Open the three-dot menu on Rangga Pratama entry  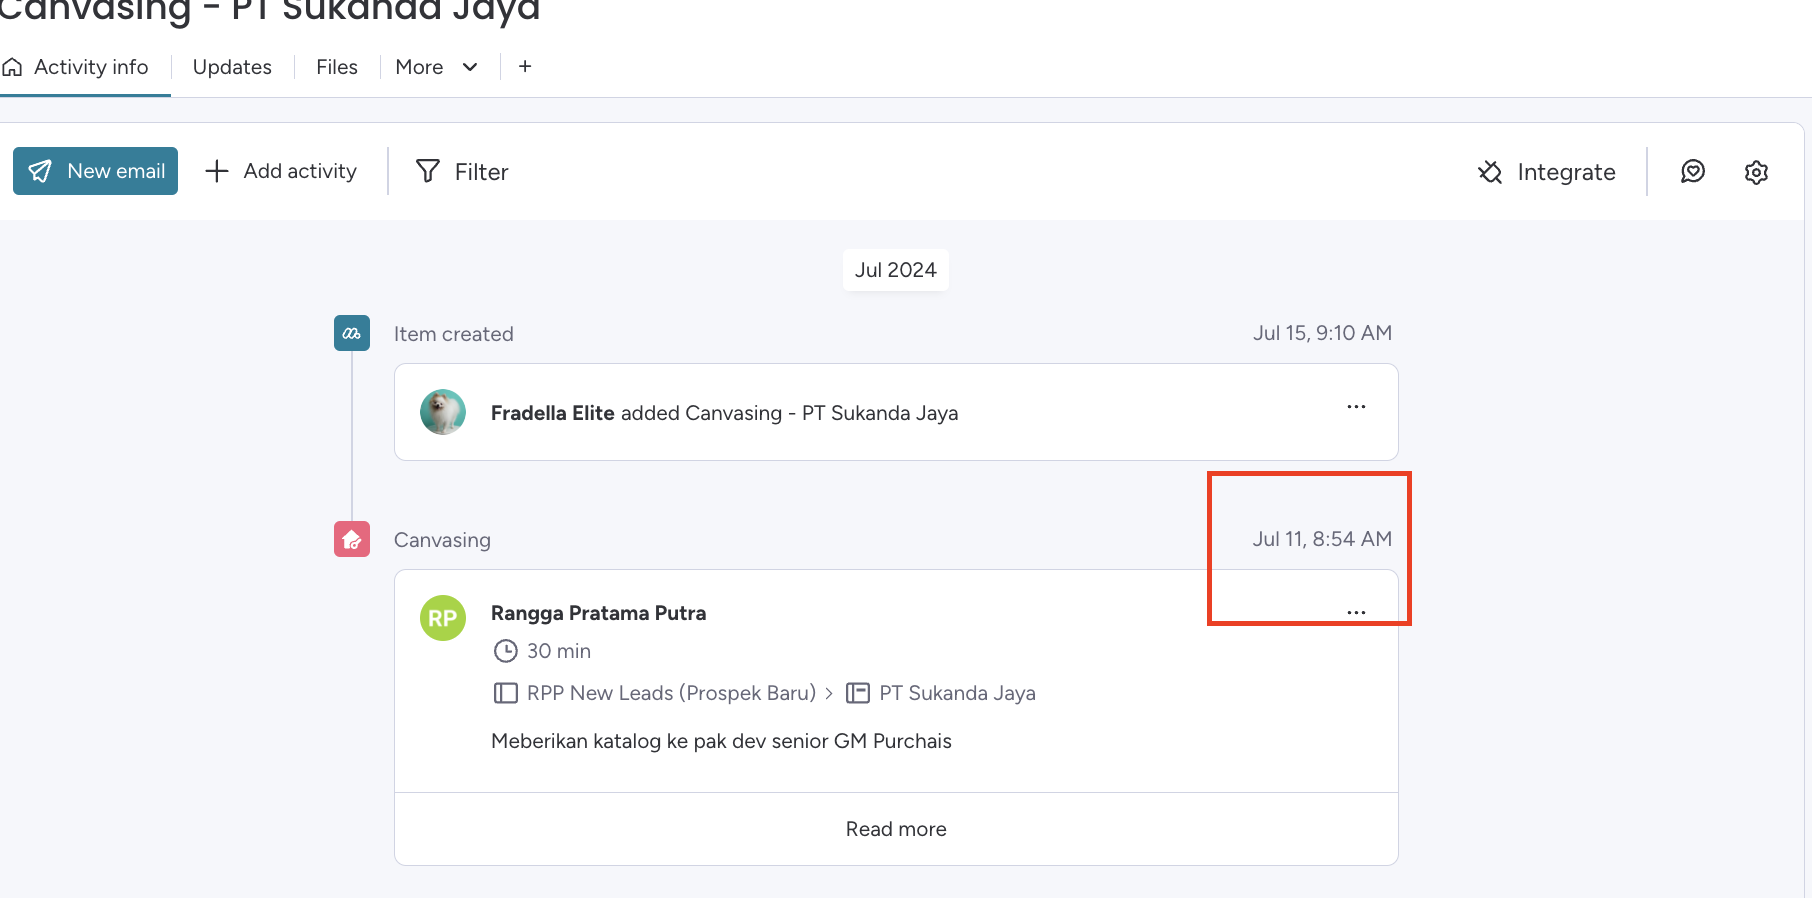(1356, 612)
